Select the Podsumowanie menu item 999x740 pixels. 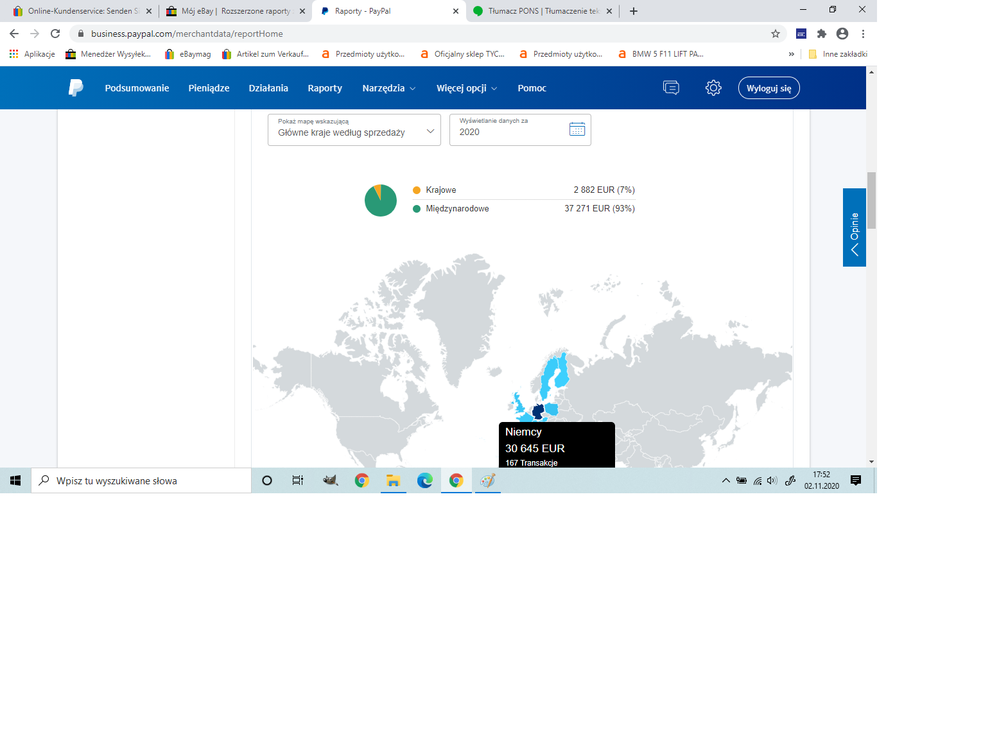pos(137,88)
